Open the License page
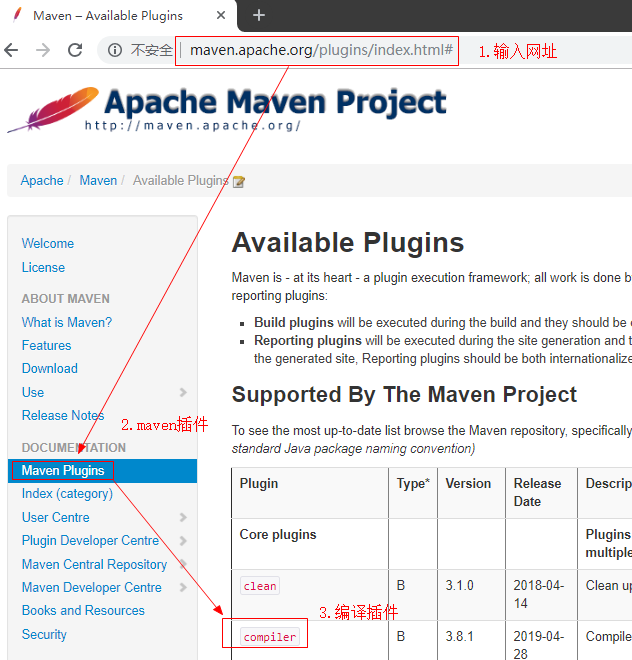 (x=43, y=267)
